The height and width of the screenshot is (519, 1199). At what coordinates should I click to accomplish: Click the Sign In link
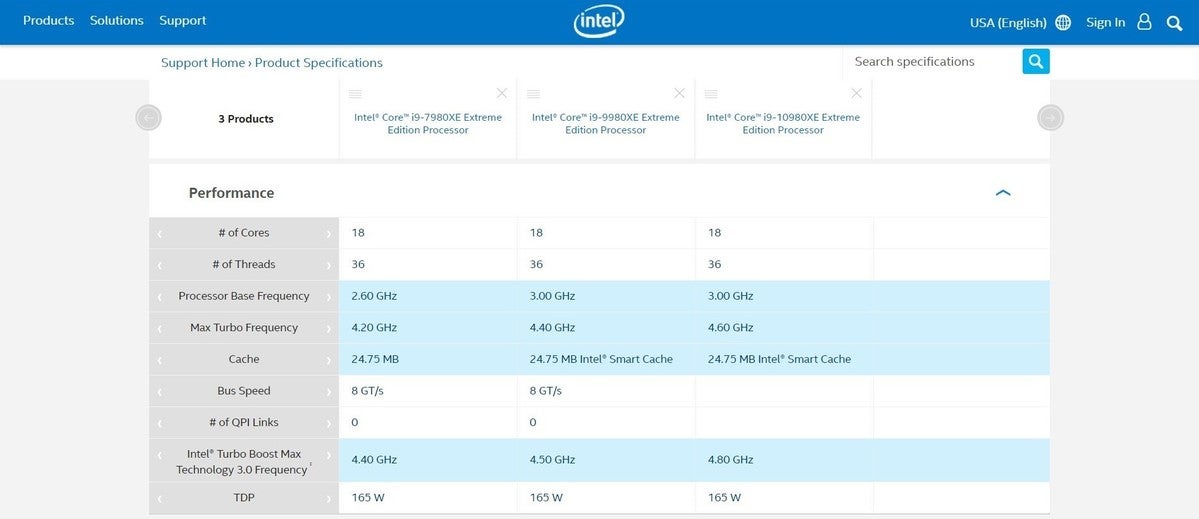point(1106,22)
